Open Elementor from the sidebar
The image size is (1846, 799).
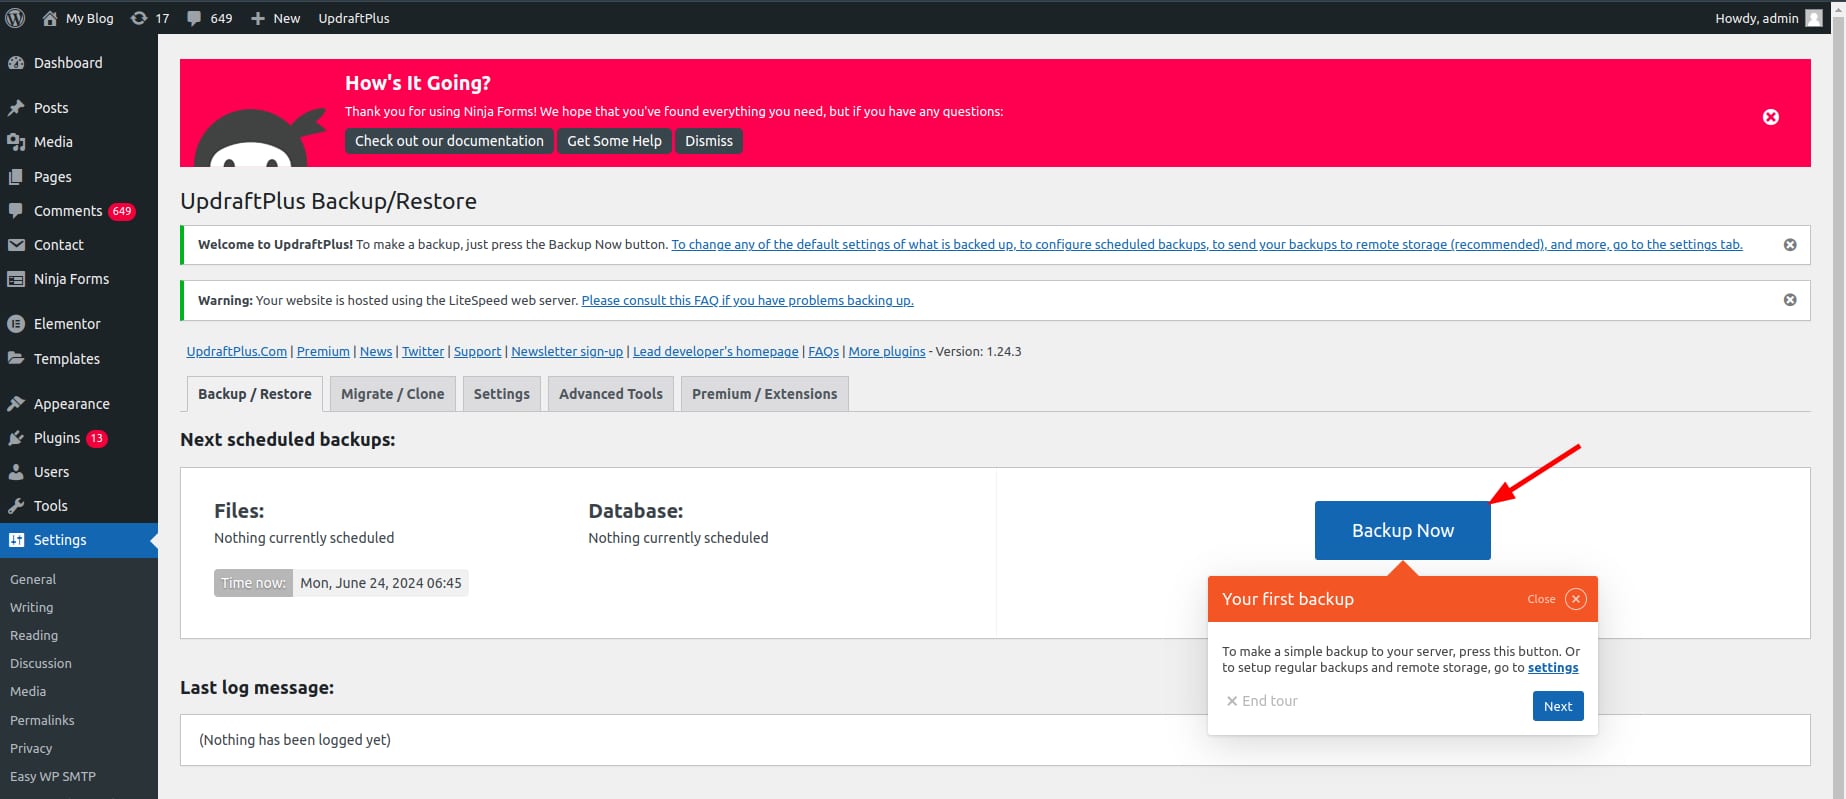[x=67, y=324]
